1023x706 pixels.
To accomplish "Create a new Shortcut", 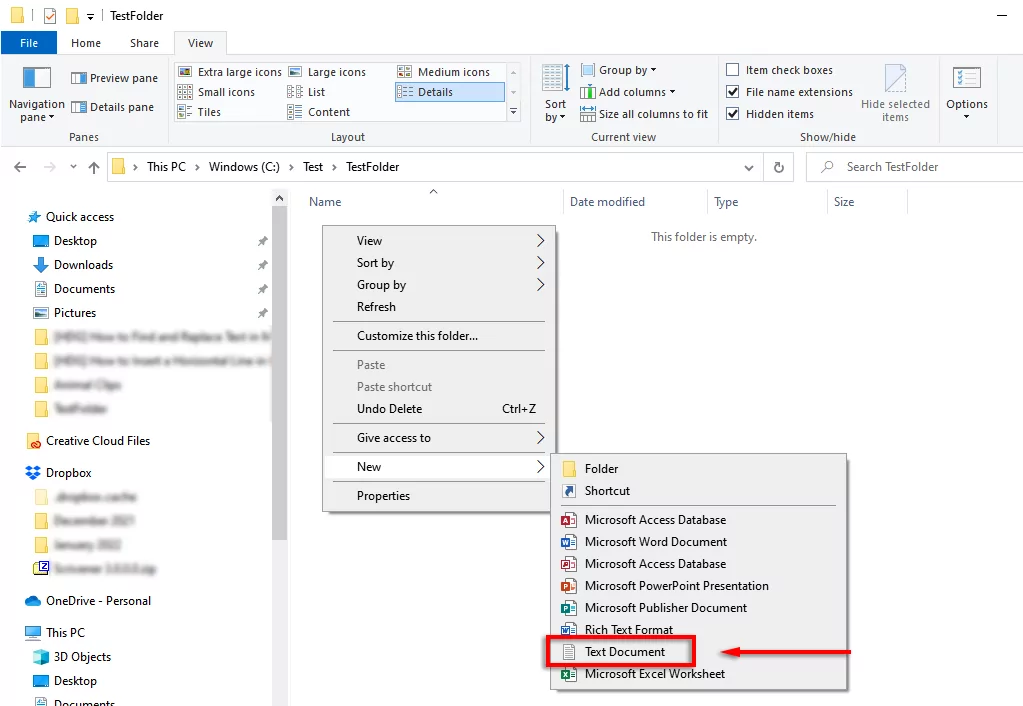I will coord(699,491).
